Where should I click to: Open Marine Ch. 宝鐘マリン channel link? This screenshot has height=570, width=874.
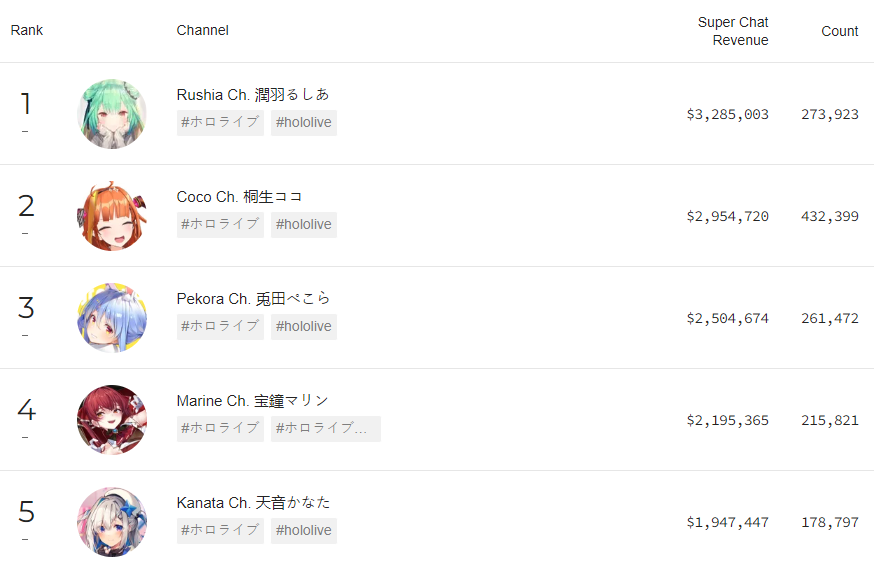[x=252, y=400]
